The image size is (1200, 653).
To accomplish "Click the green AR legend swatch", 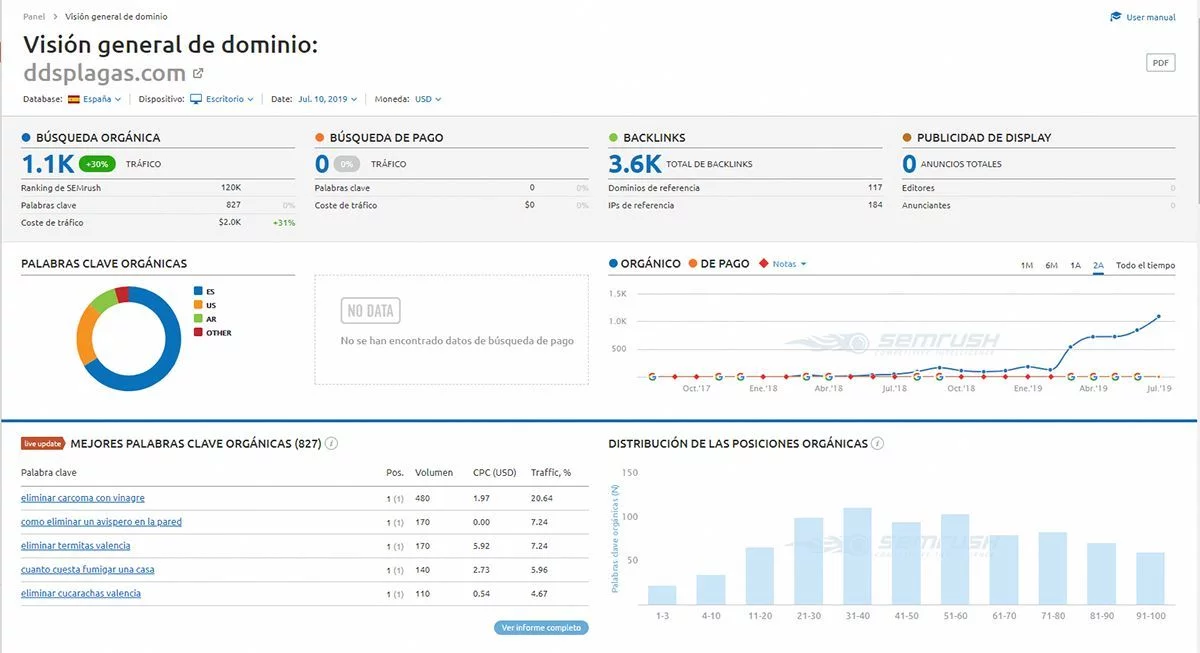I will [x=198, y=319].
